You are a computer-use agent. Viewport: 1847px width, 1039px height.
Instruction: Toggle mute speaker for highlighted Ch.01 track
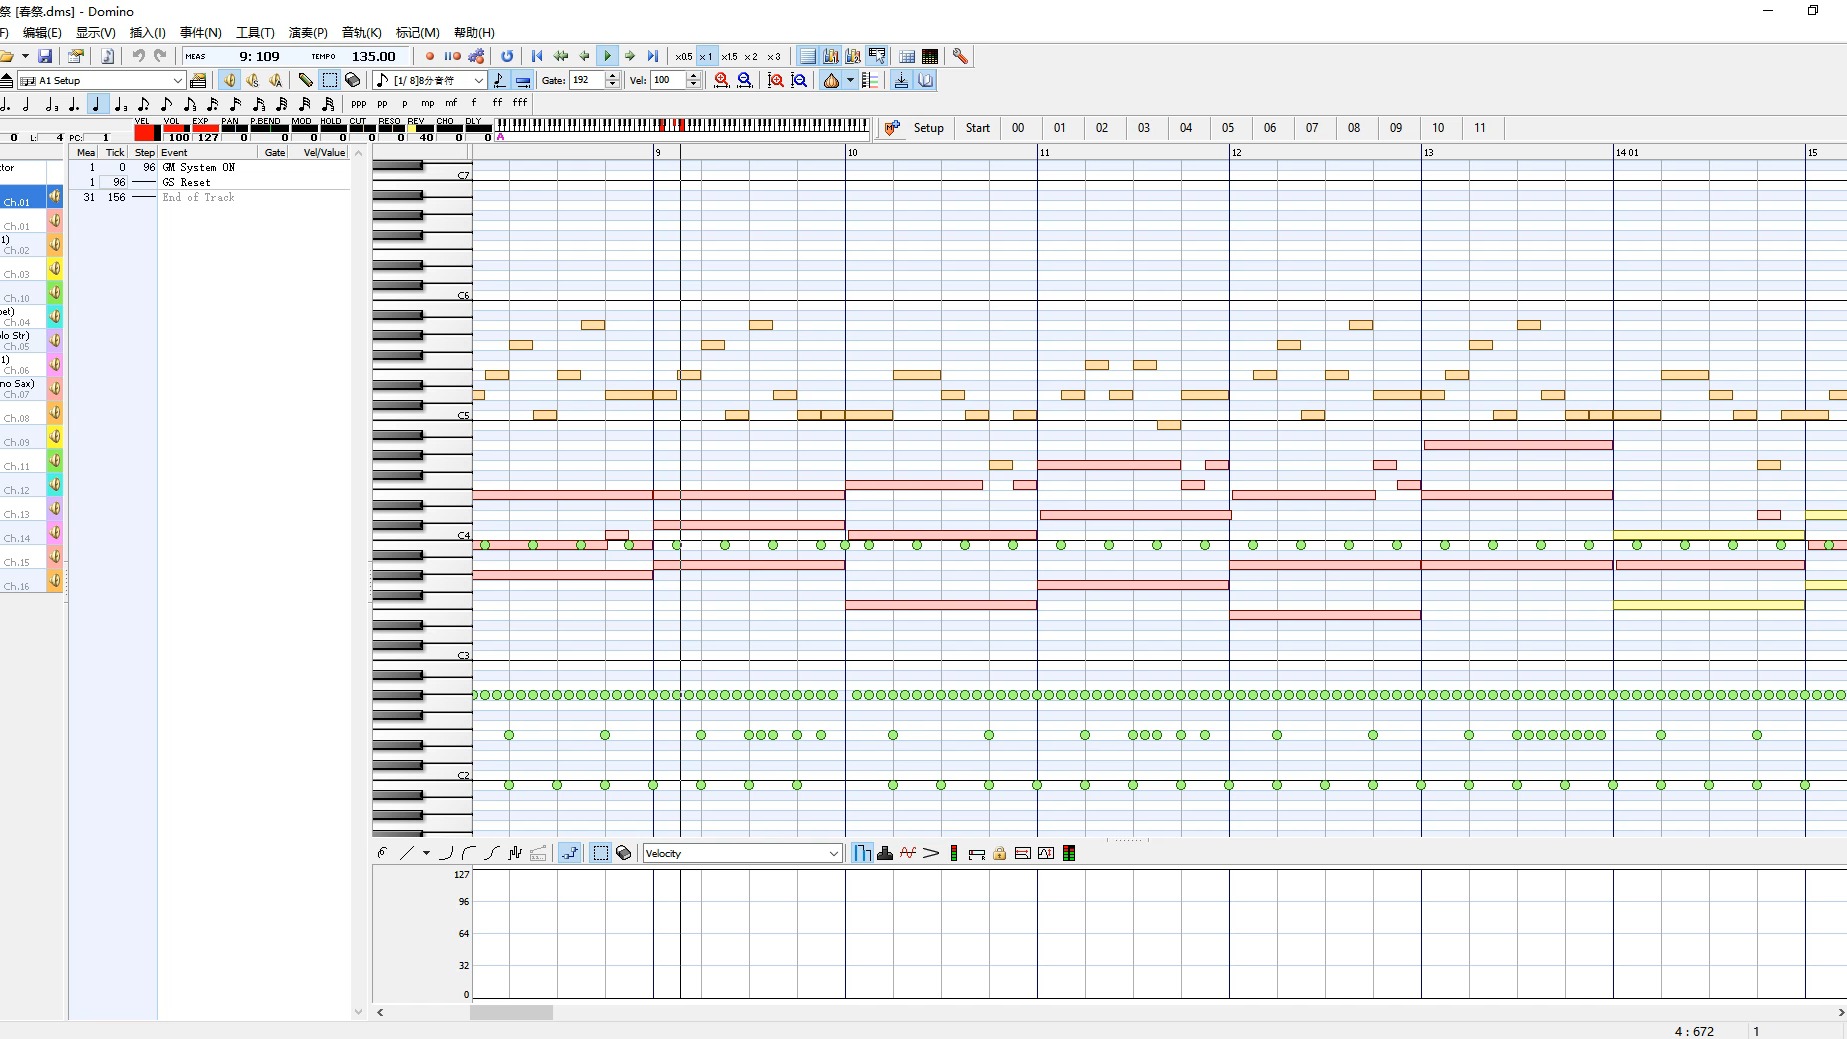[x=55, y=196]
